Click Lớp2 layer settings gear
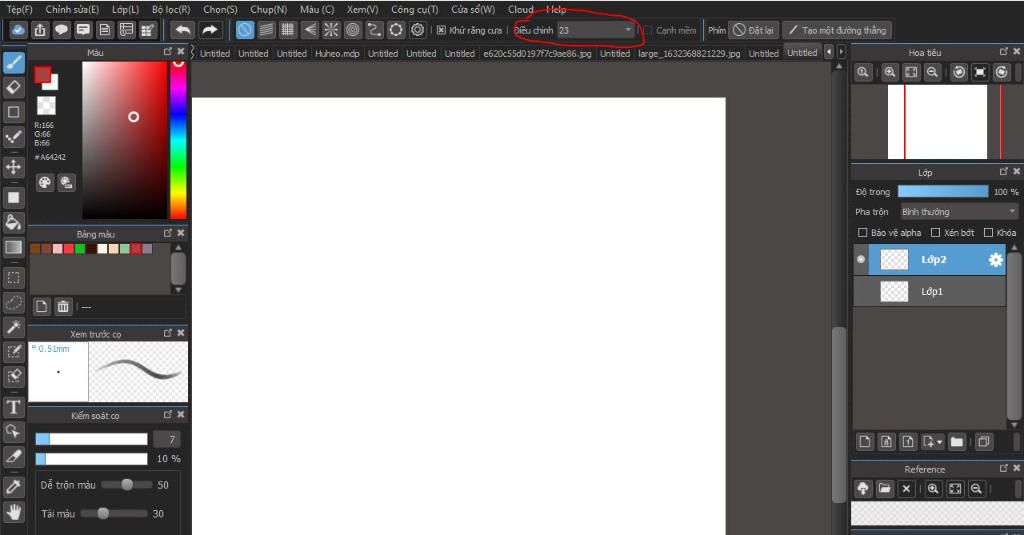Screen dimensions: 1024x535 [995, 260]
